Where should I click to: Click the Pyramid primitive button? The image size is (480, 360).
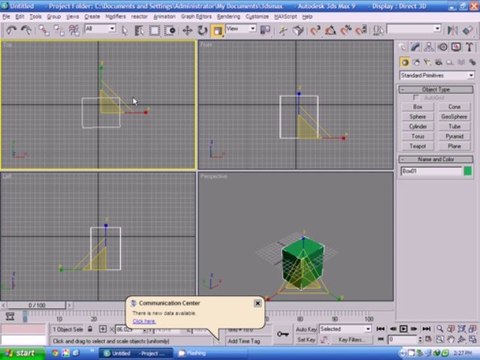[454, 136]
